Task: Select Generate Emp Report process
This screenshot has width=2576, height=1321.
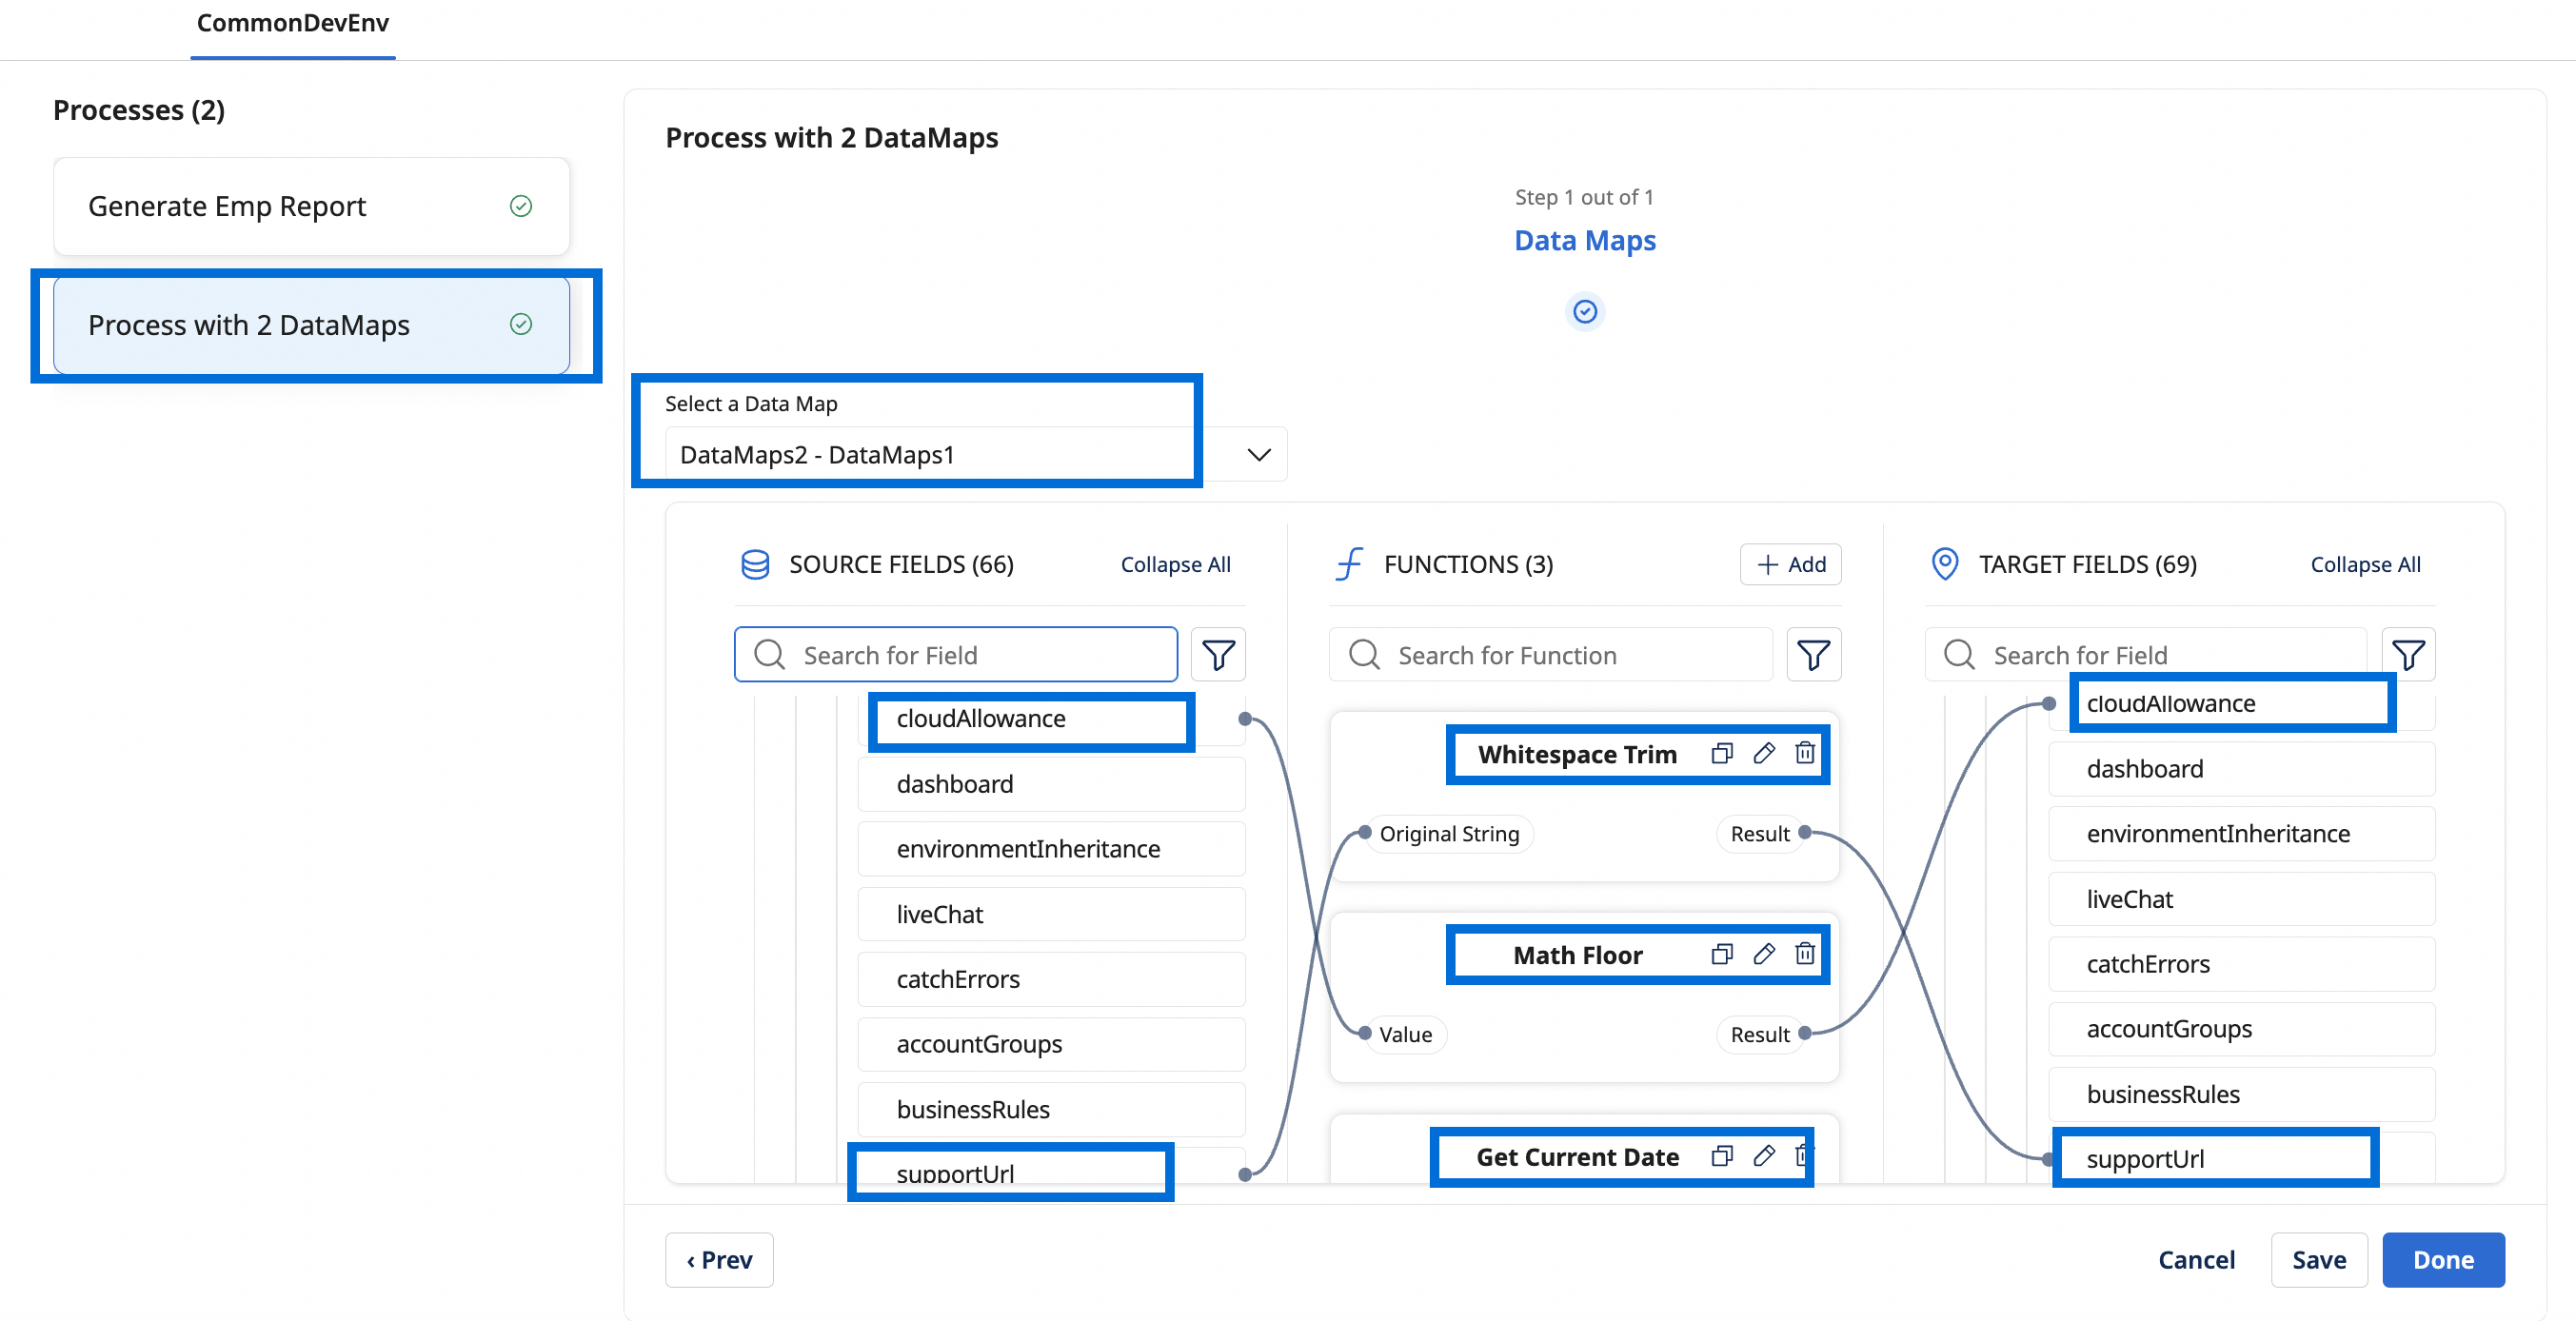Action: point(311,206)
